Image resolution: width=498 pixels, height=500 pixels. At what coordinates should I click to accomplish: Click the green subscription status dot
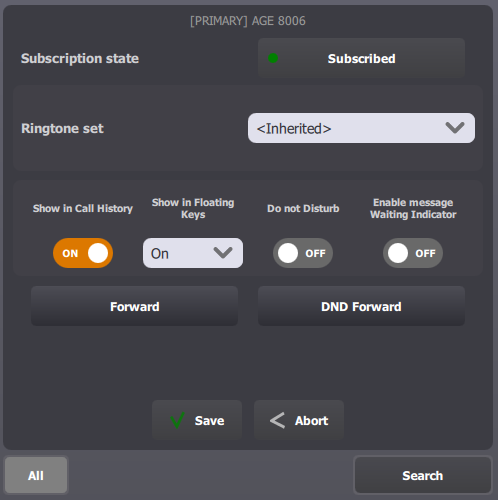(x=273, y=58)
